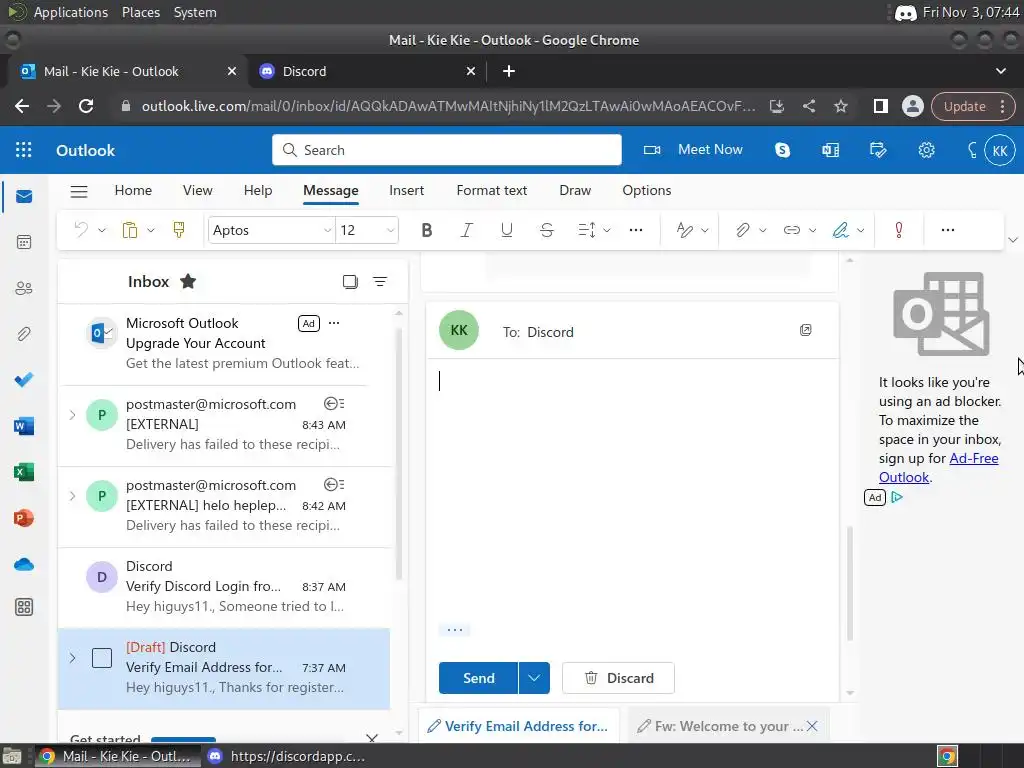Expand the Draft Discord conversation chevron

[72, 658]
